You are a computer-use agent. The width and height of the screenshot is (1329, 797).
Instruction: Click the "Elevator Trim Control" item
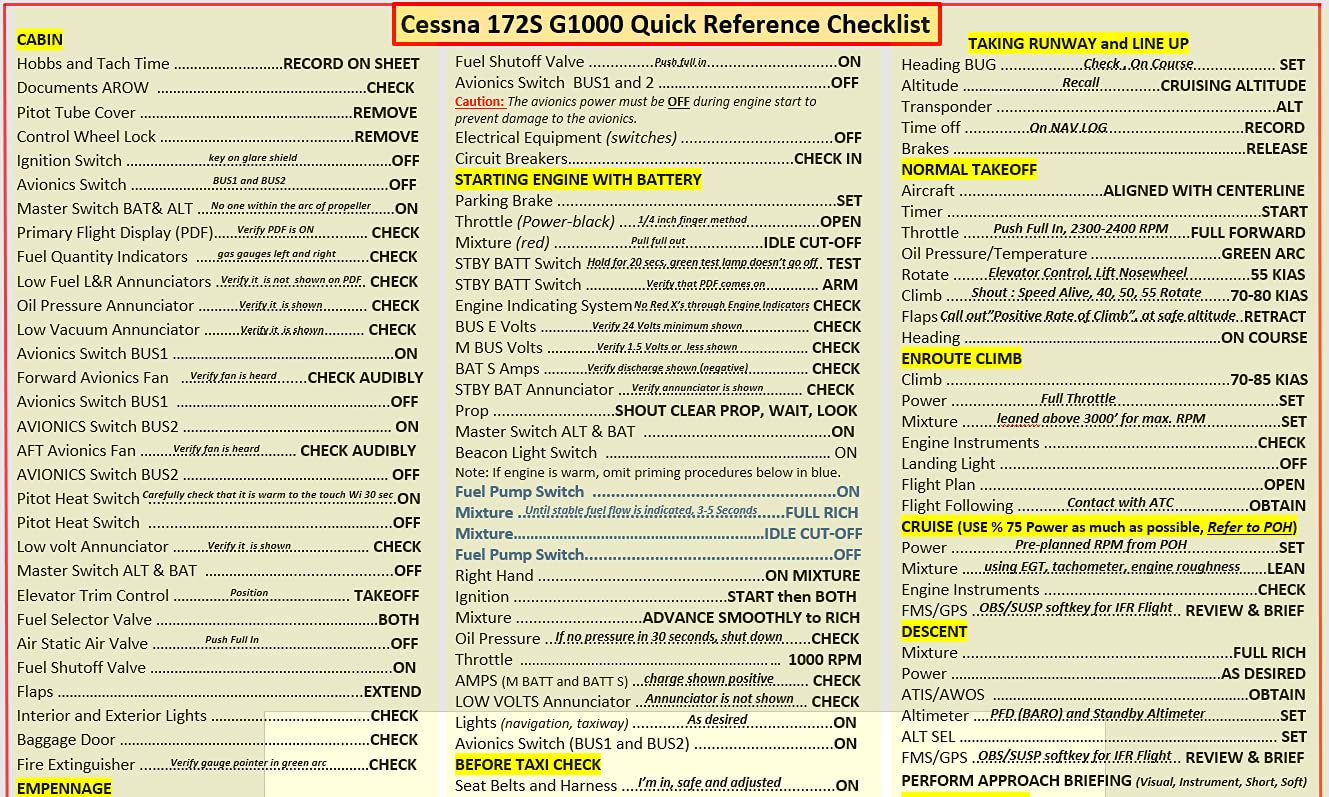(218, 596)
